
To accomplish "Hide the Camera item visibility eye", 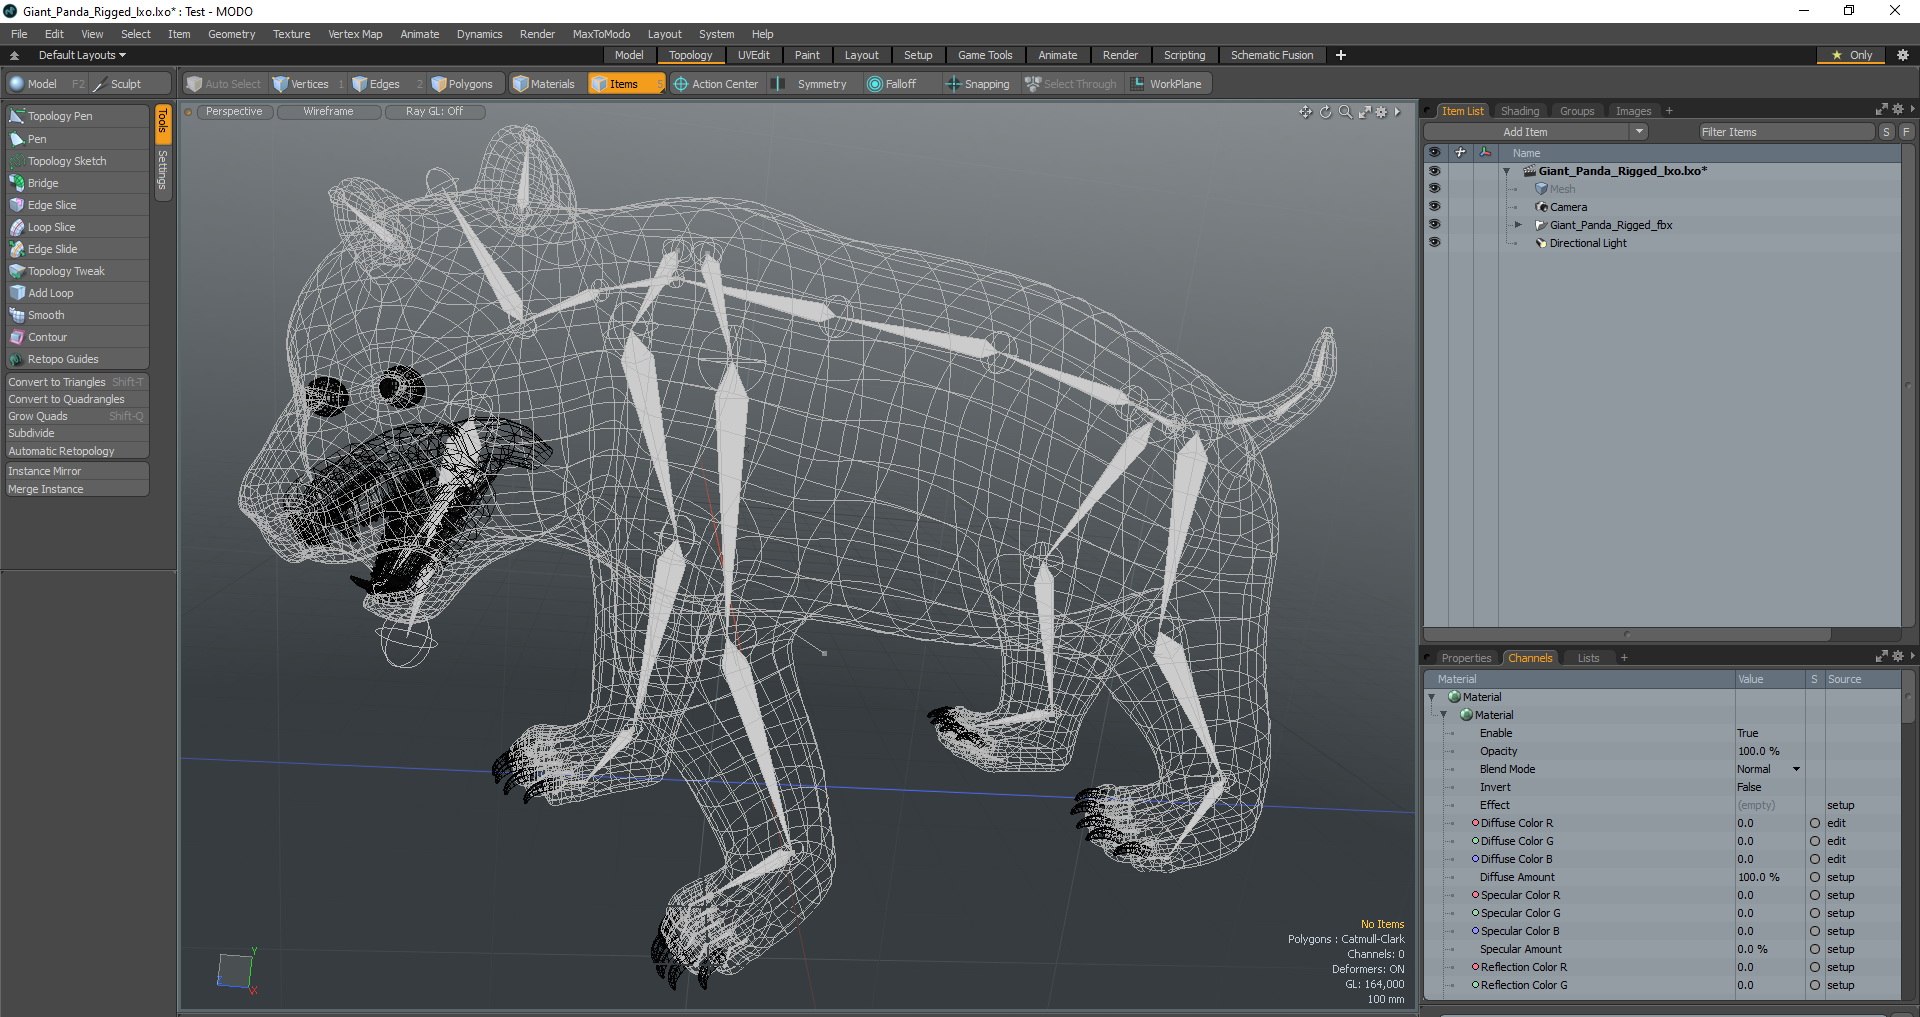I will click(x=1434, y=207).
